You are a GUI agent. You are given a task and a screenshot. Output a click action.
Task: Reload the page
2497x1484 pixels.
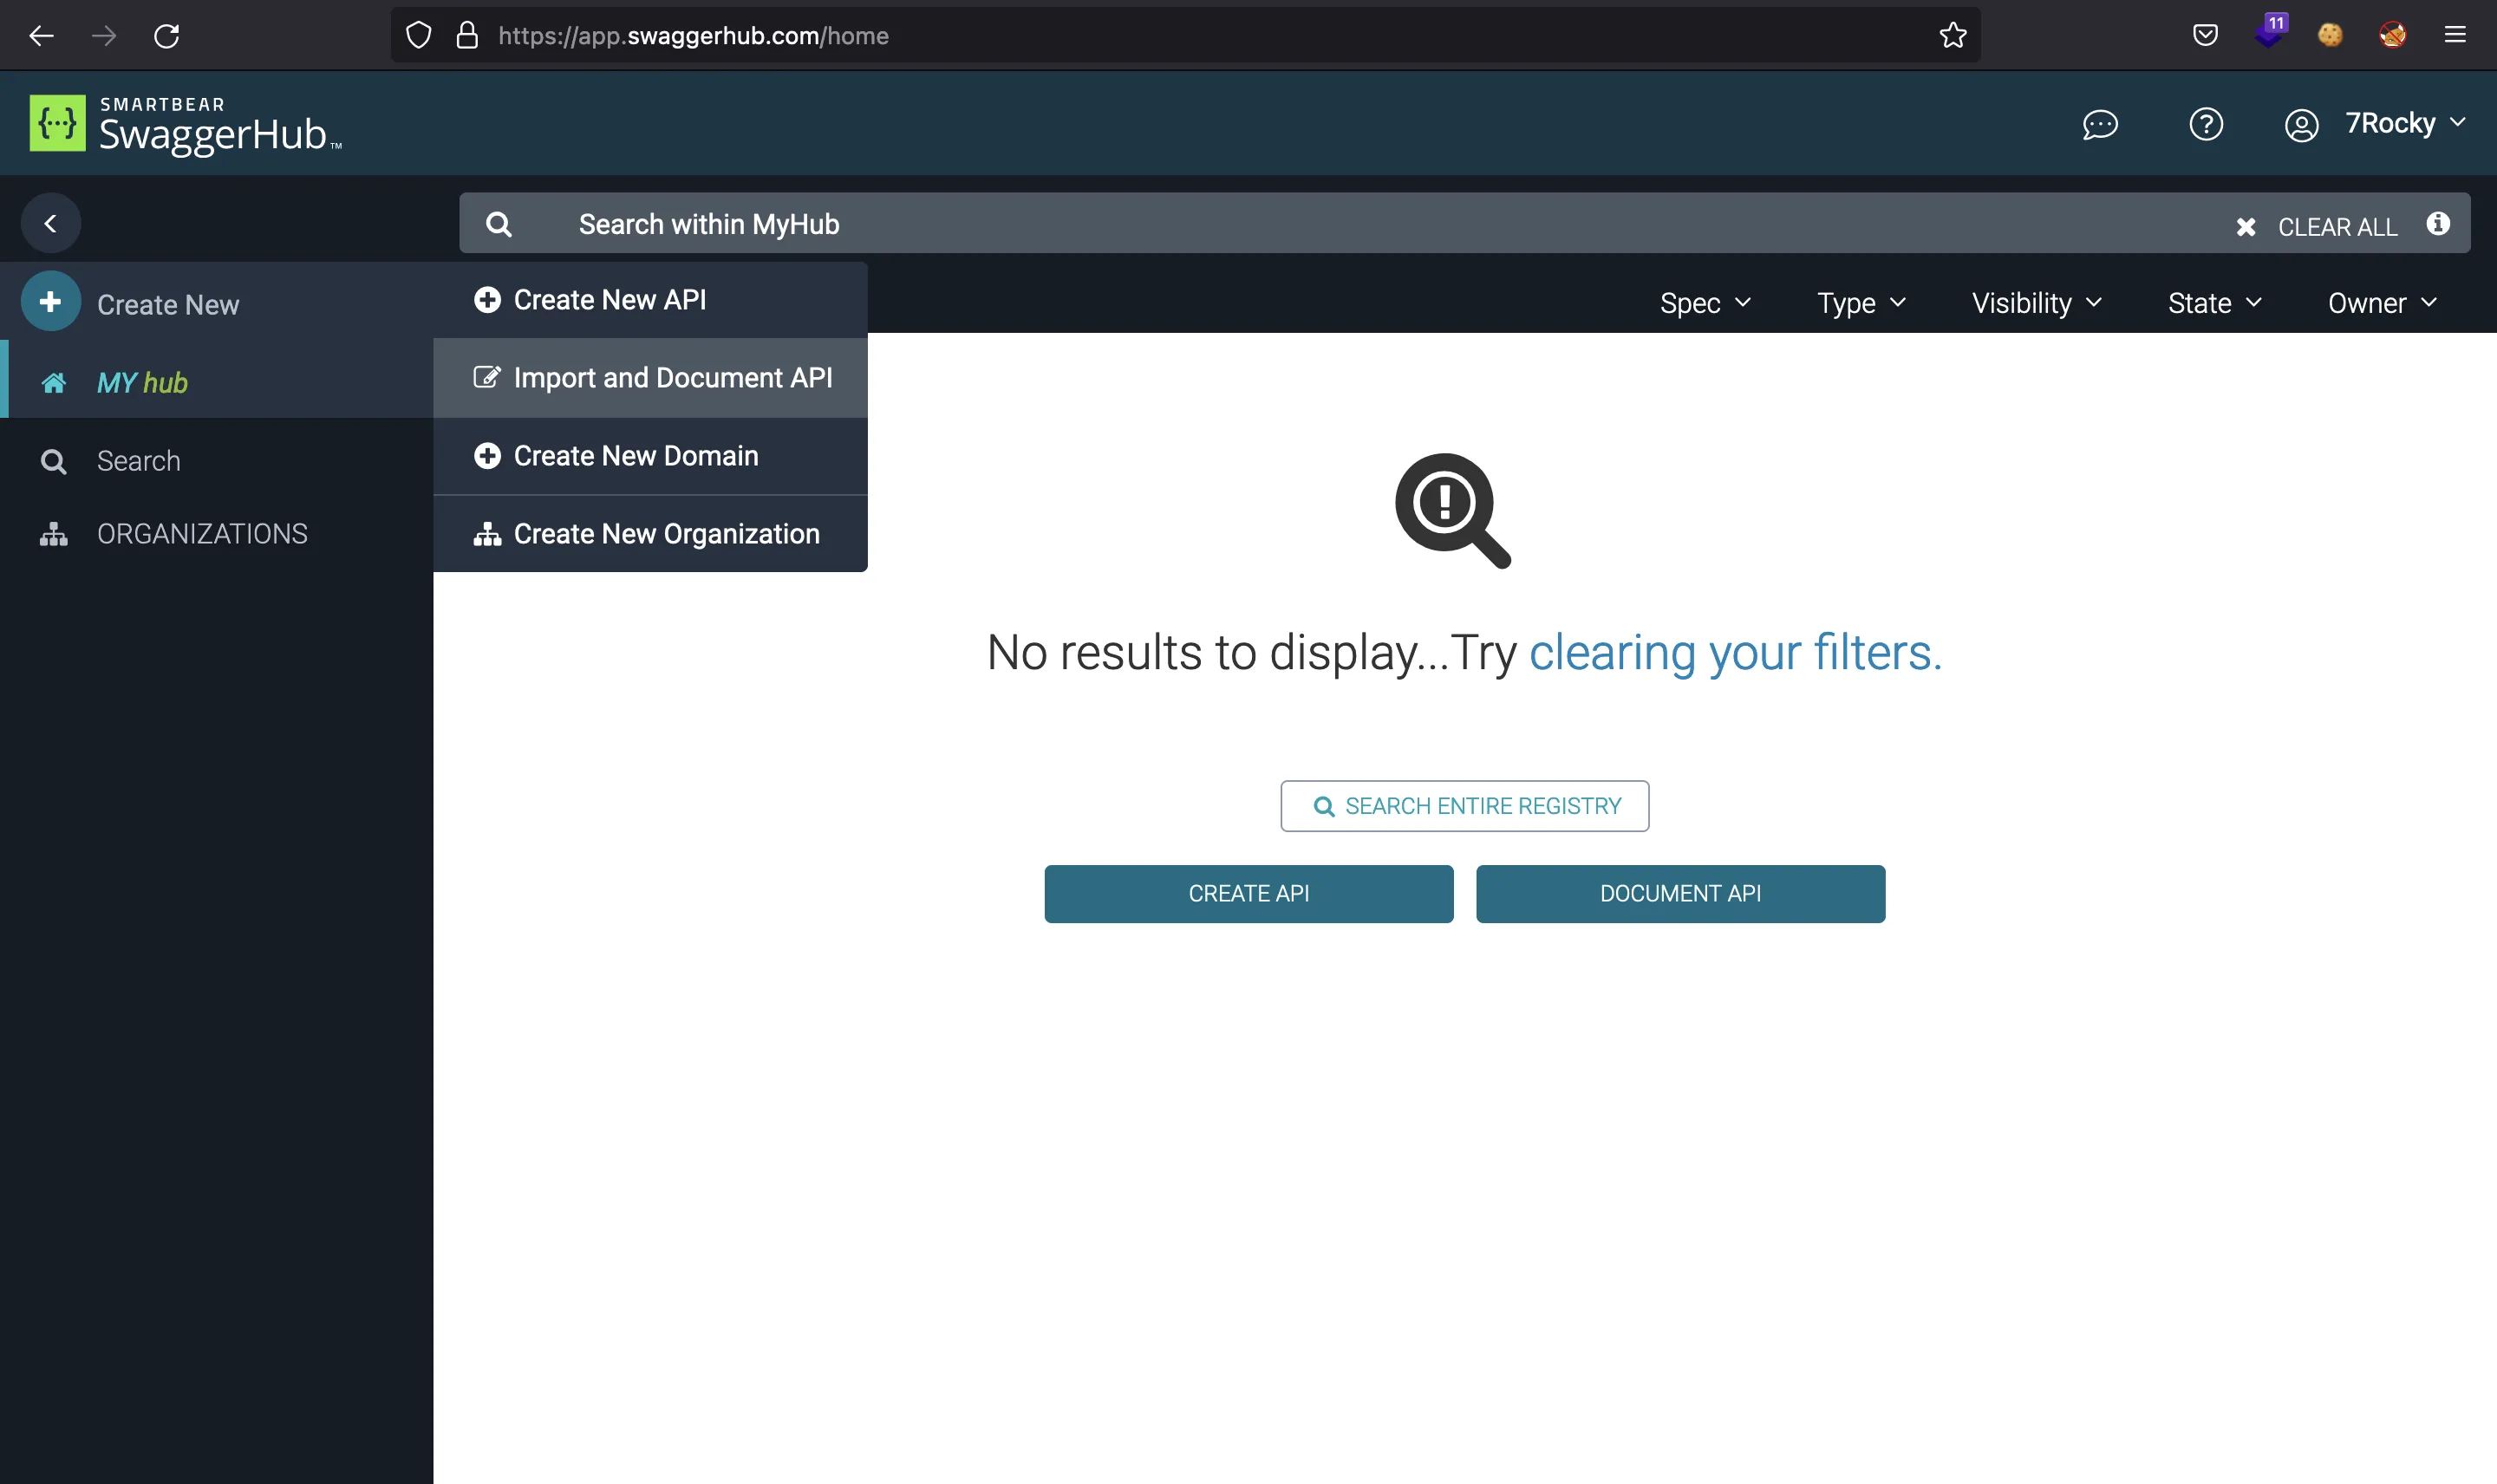point(166,36)
